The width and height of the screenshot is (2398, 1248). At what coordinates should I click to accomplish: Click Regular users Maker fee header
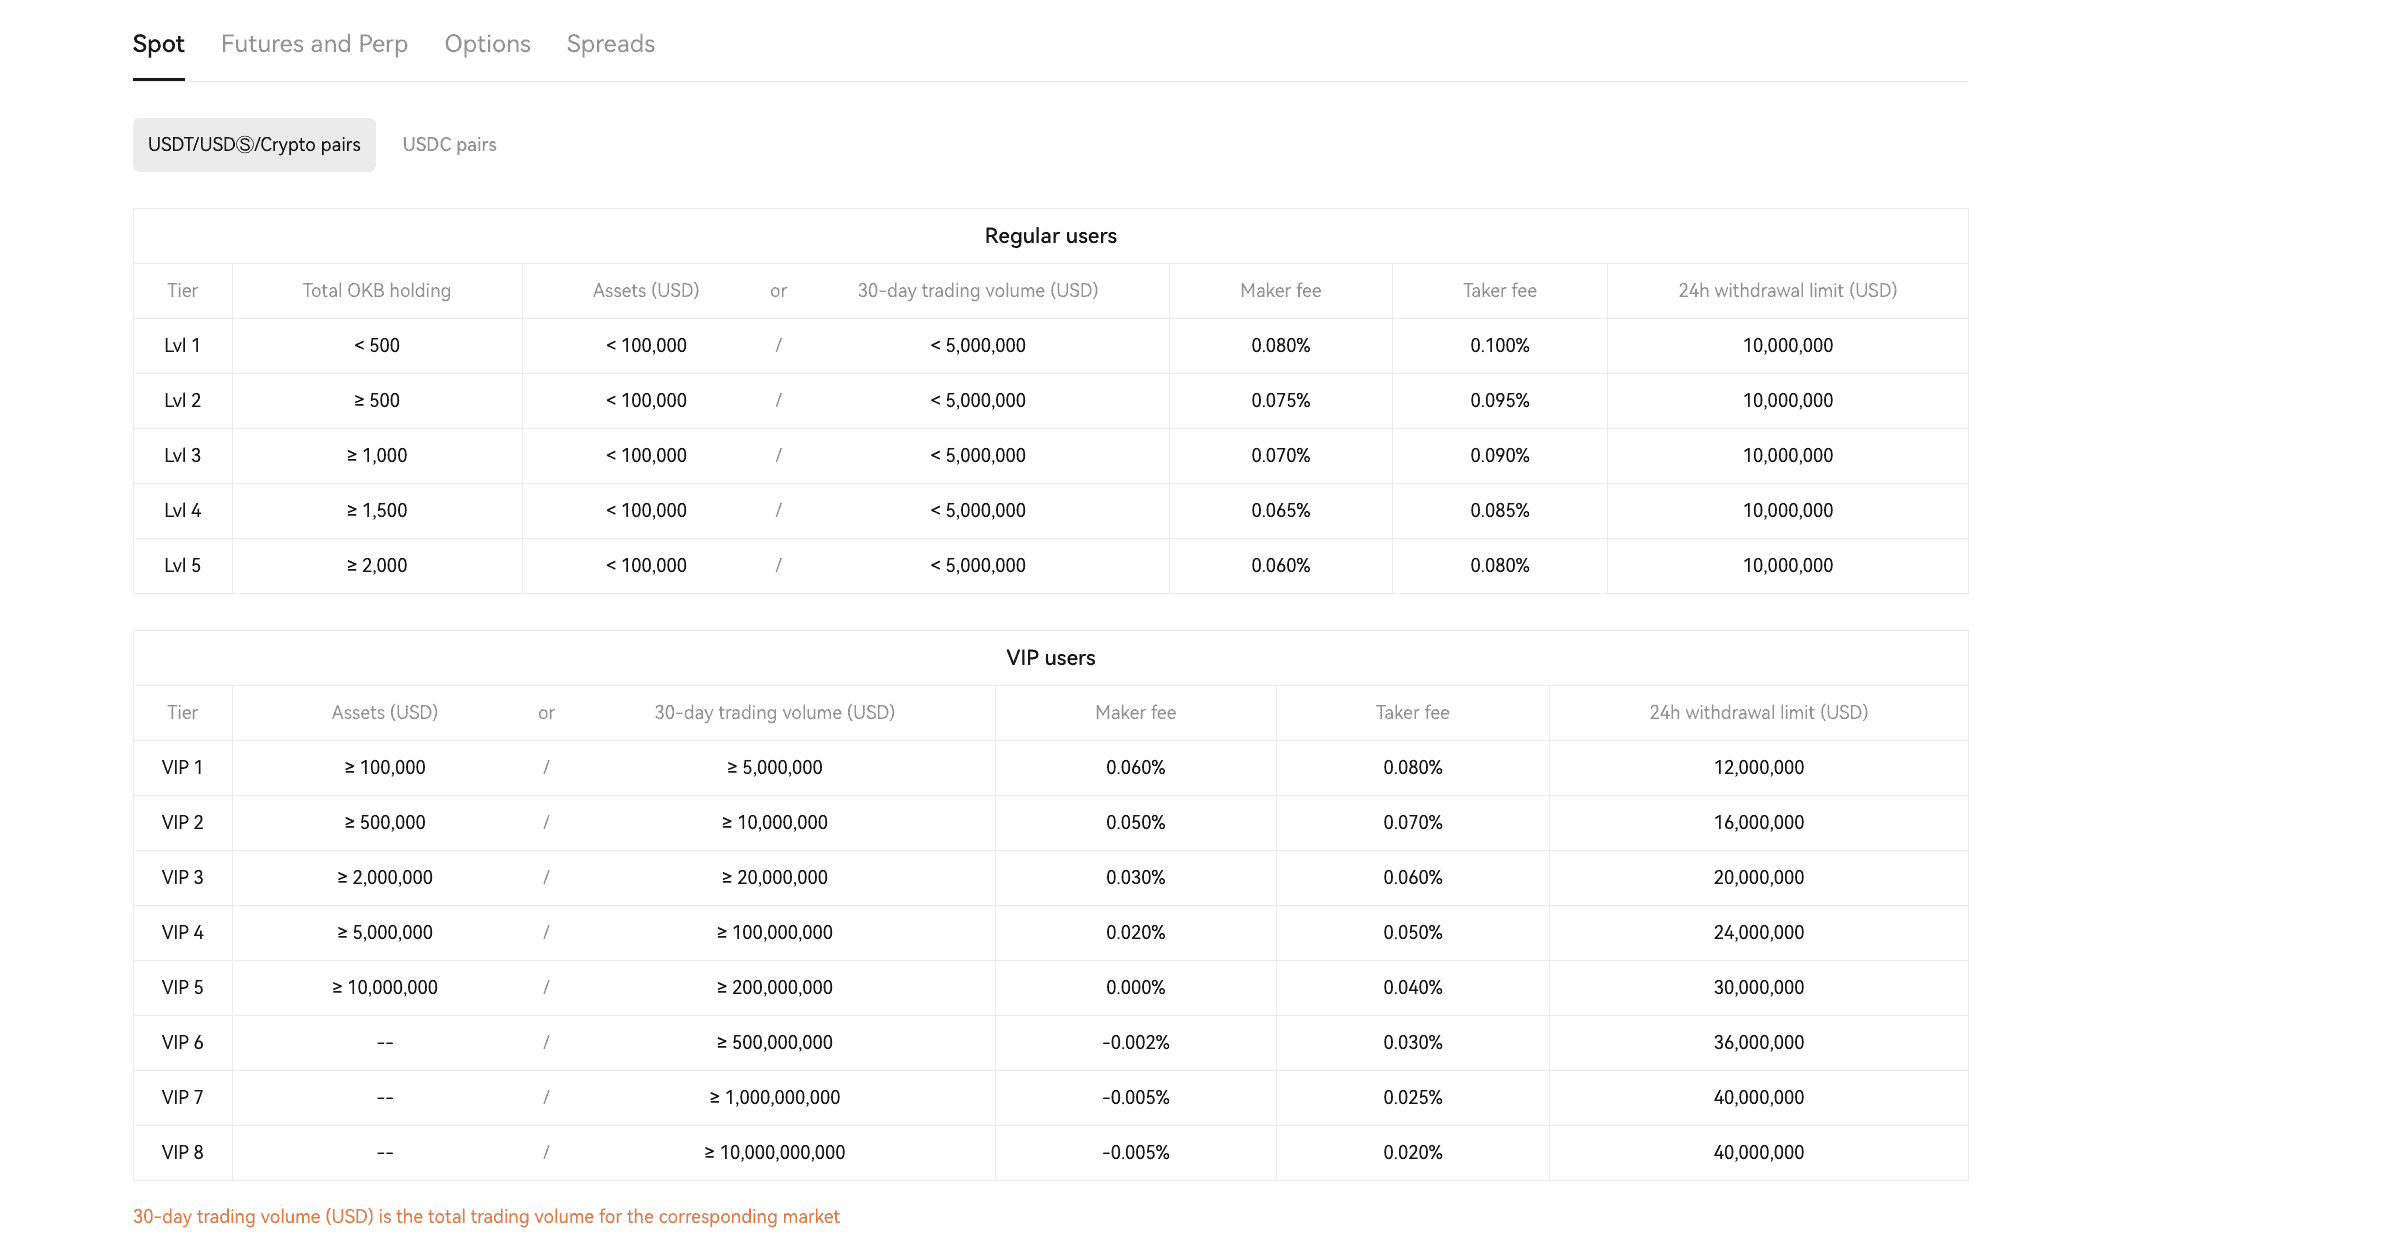(1280, 291)
